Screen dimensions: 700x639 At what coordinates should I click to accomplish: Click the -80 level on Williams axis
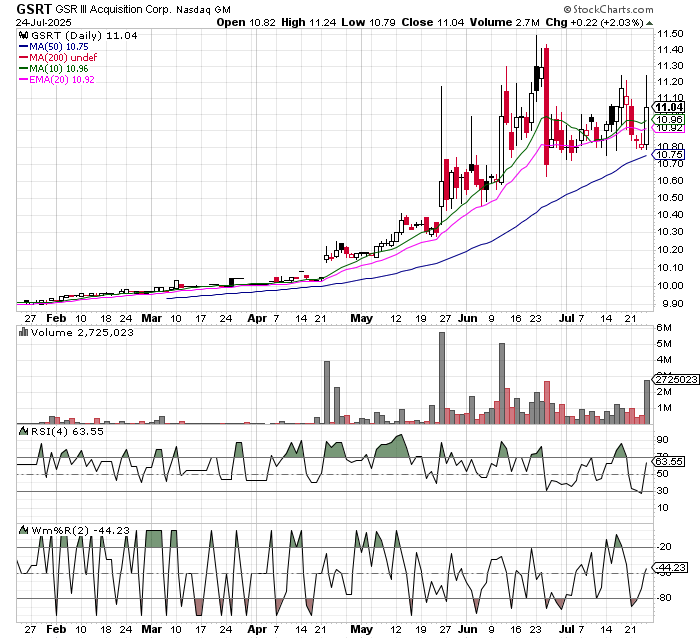(664, 598)
